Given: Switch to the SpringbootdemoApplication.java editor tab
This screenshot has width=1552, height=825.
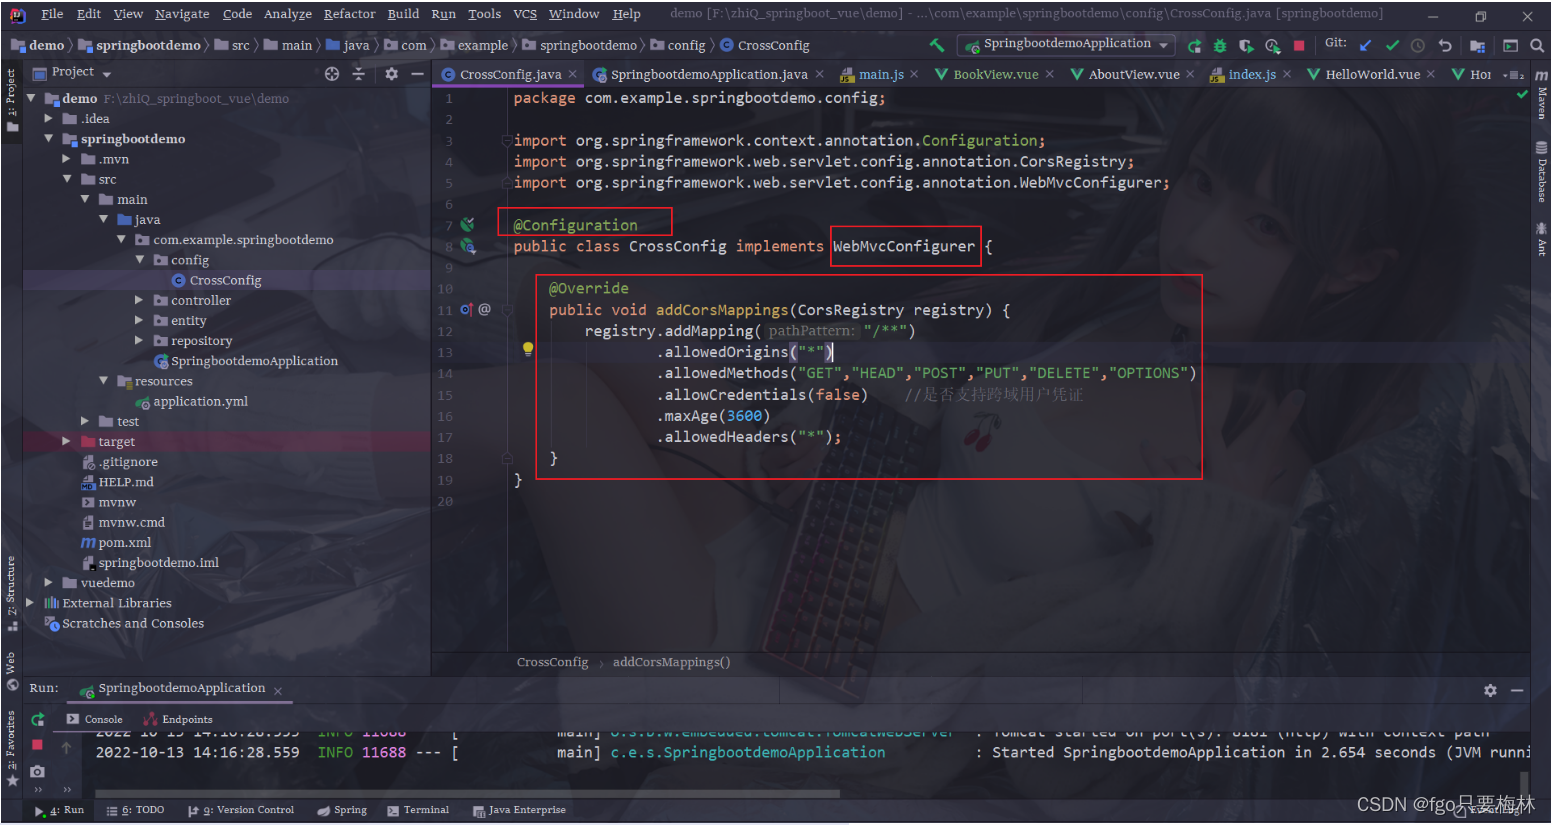Looking at the screenshot, I should (x=709, y=75).
